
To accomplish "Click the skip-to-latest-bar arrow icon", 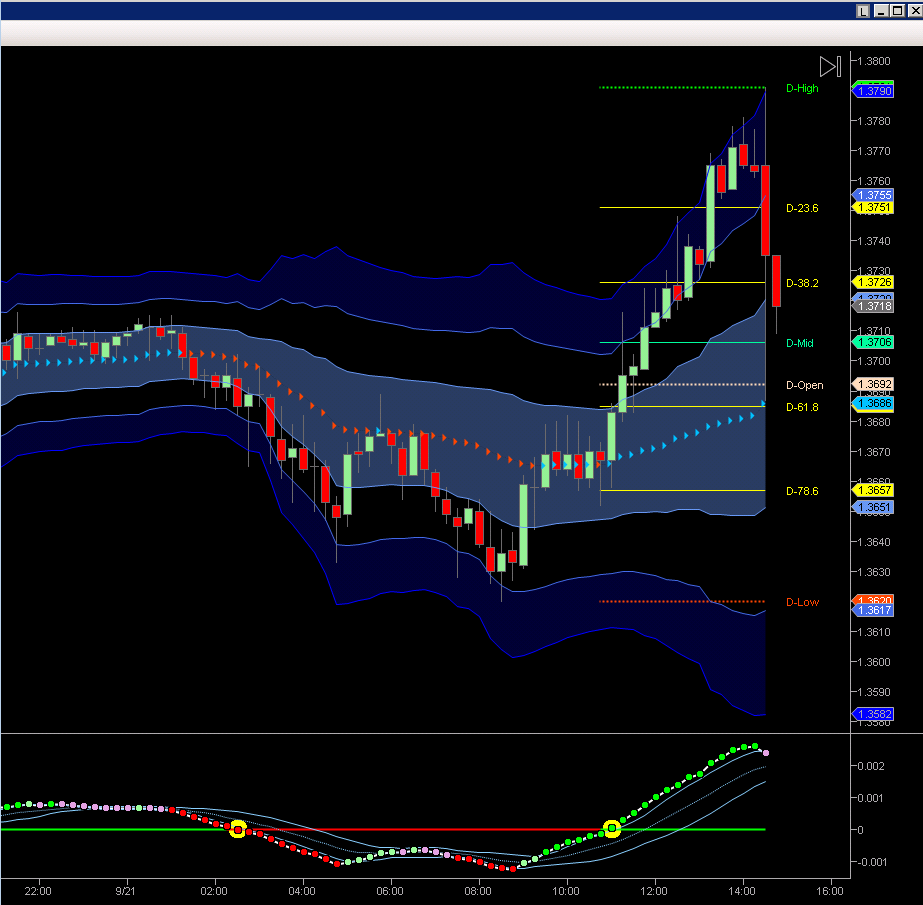I will coord(830,67).
